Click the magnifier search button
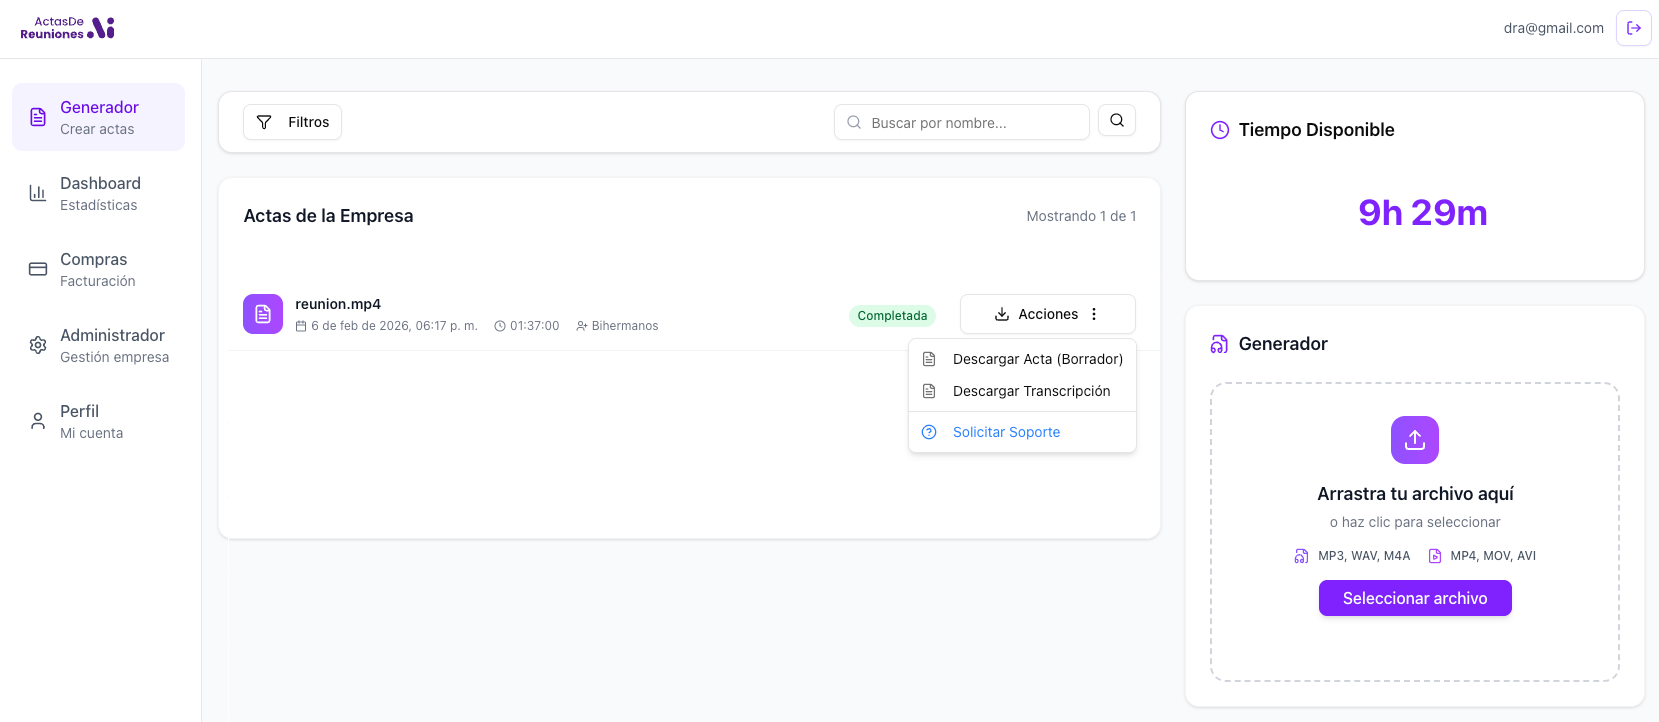 1116,121
